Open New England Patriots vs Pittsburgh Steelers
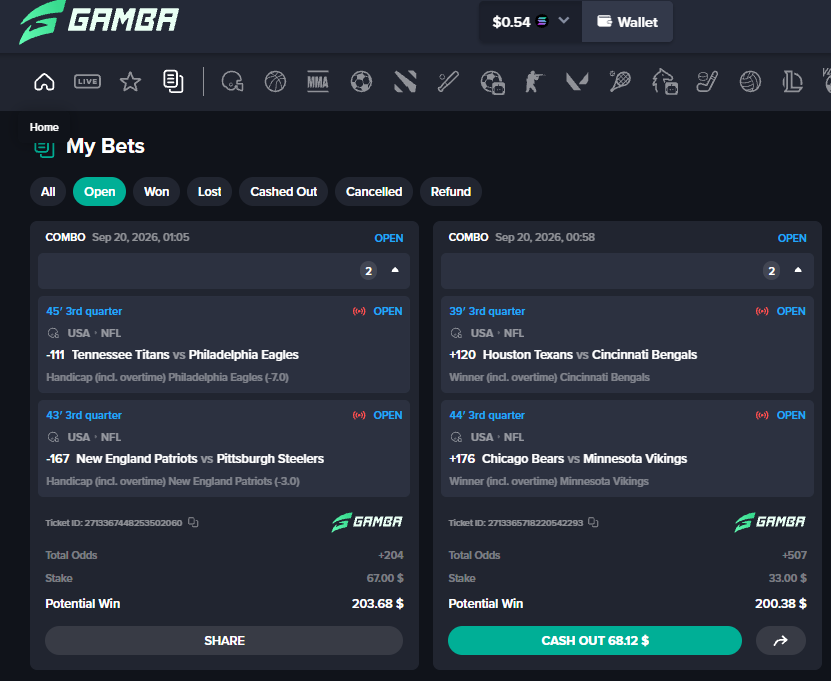831x681 pixels. tap(200, 459)
